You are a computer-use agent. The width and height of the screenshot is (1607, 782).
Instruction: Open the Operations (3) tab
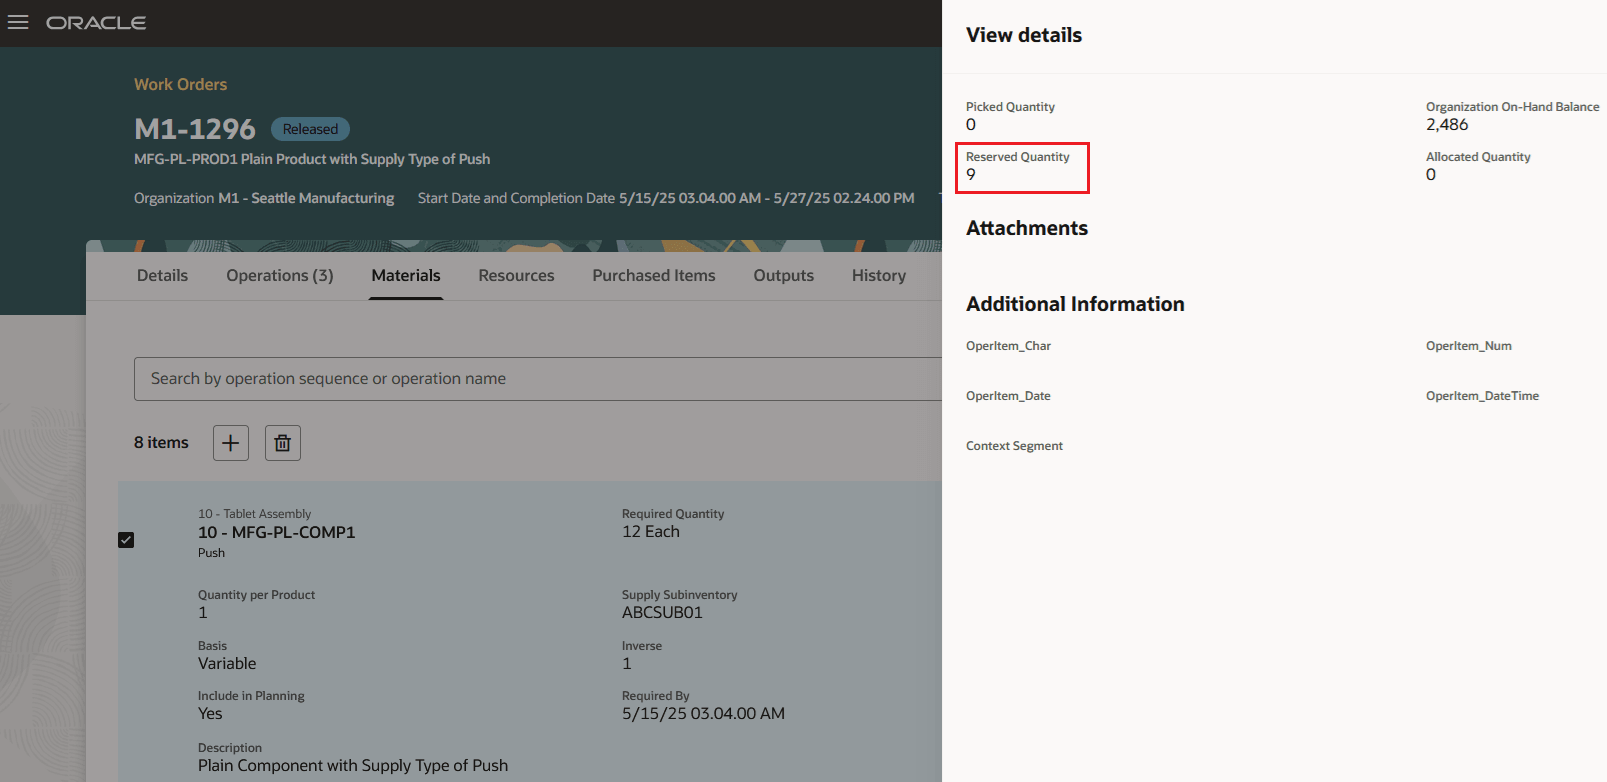(279, 276)
